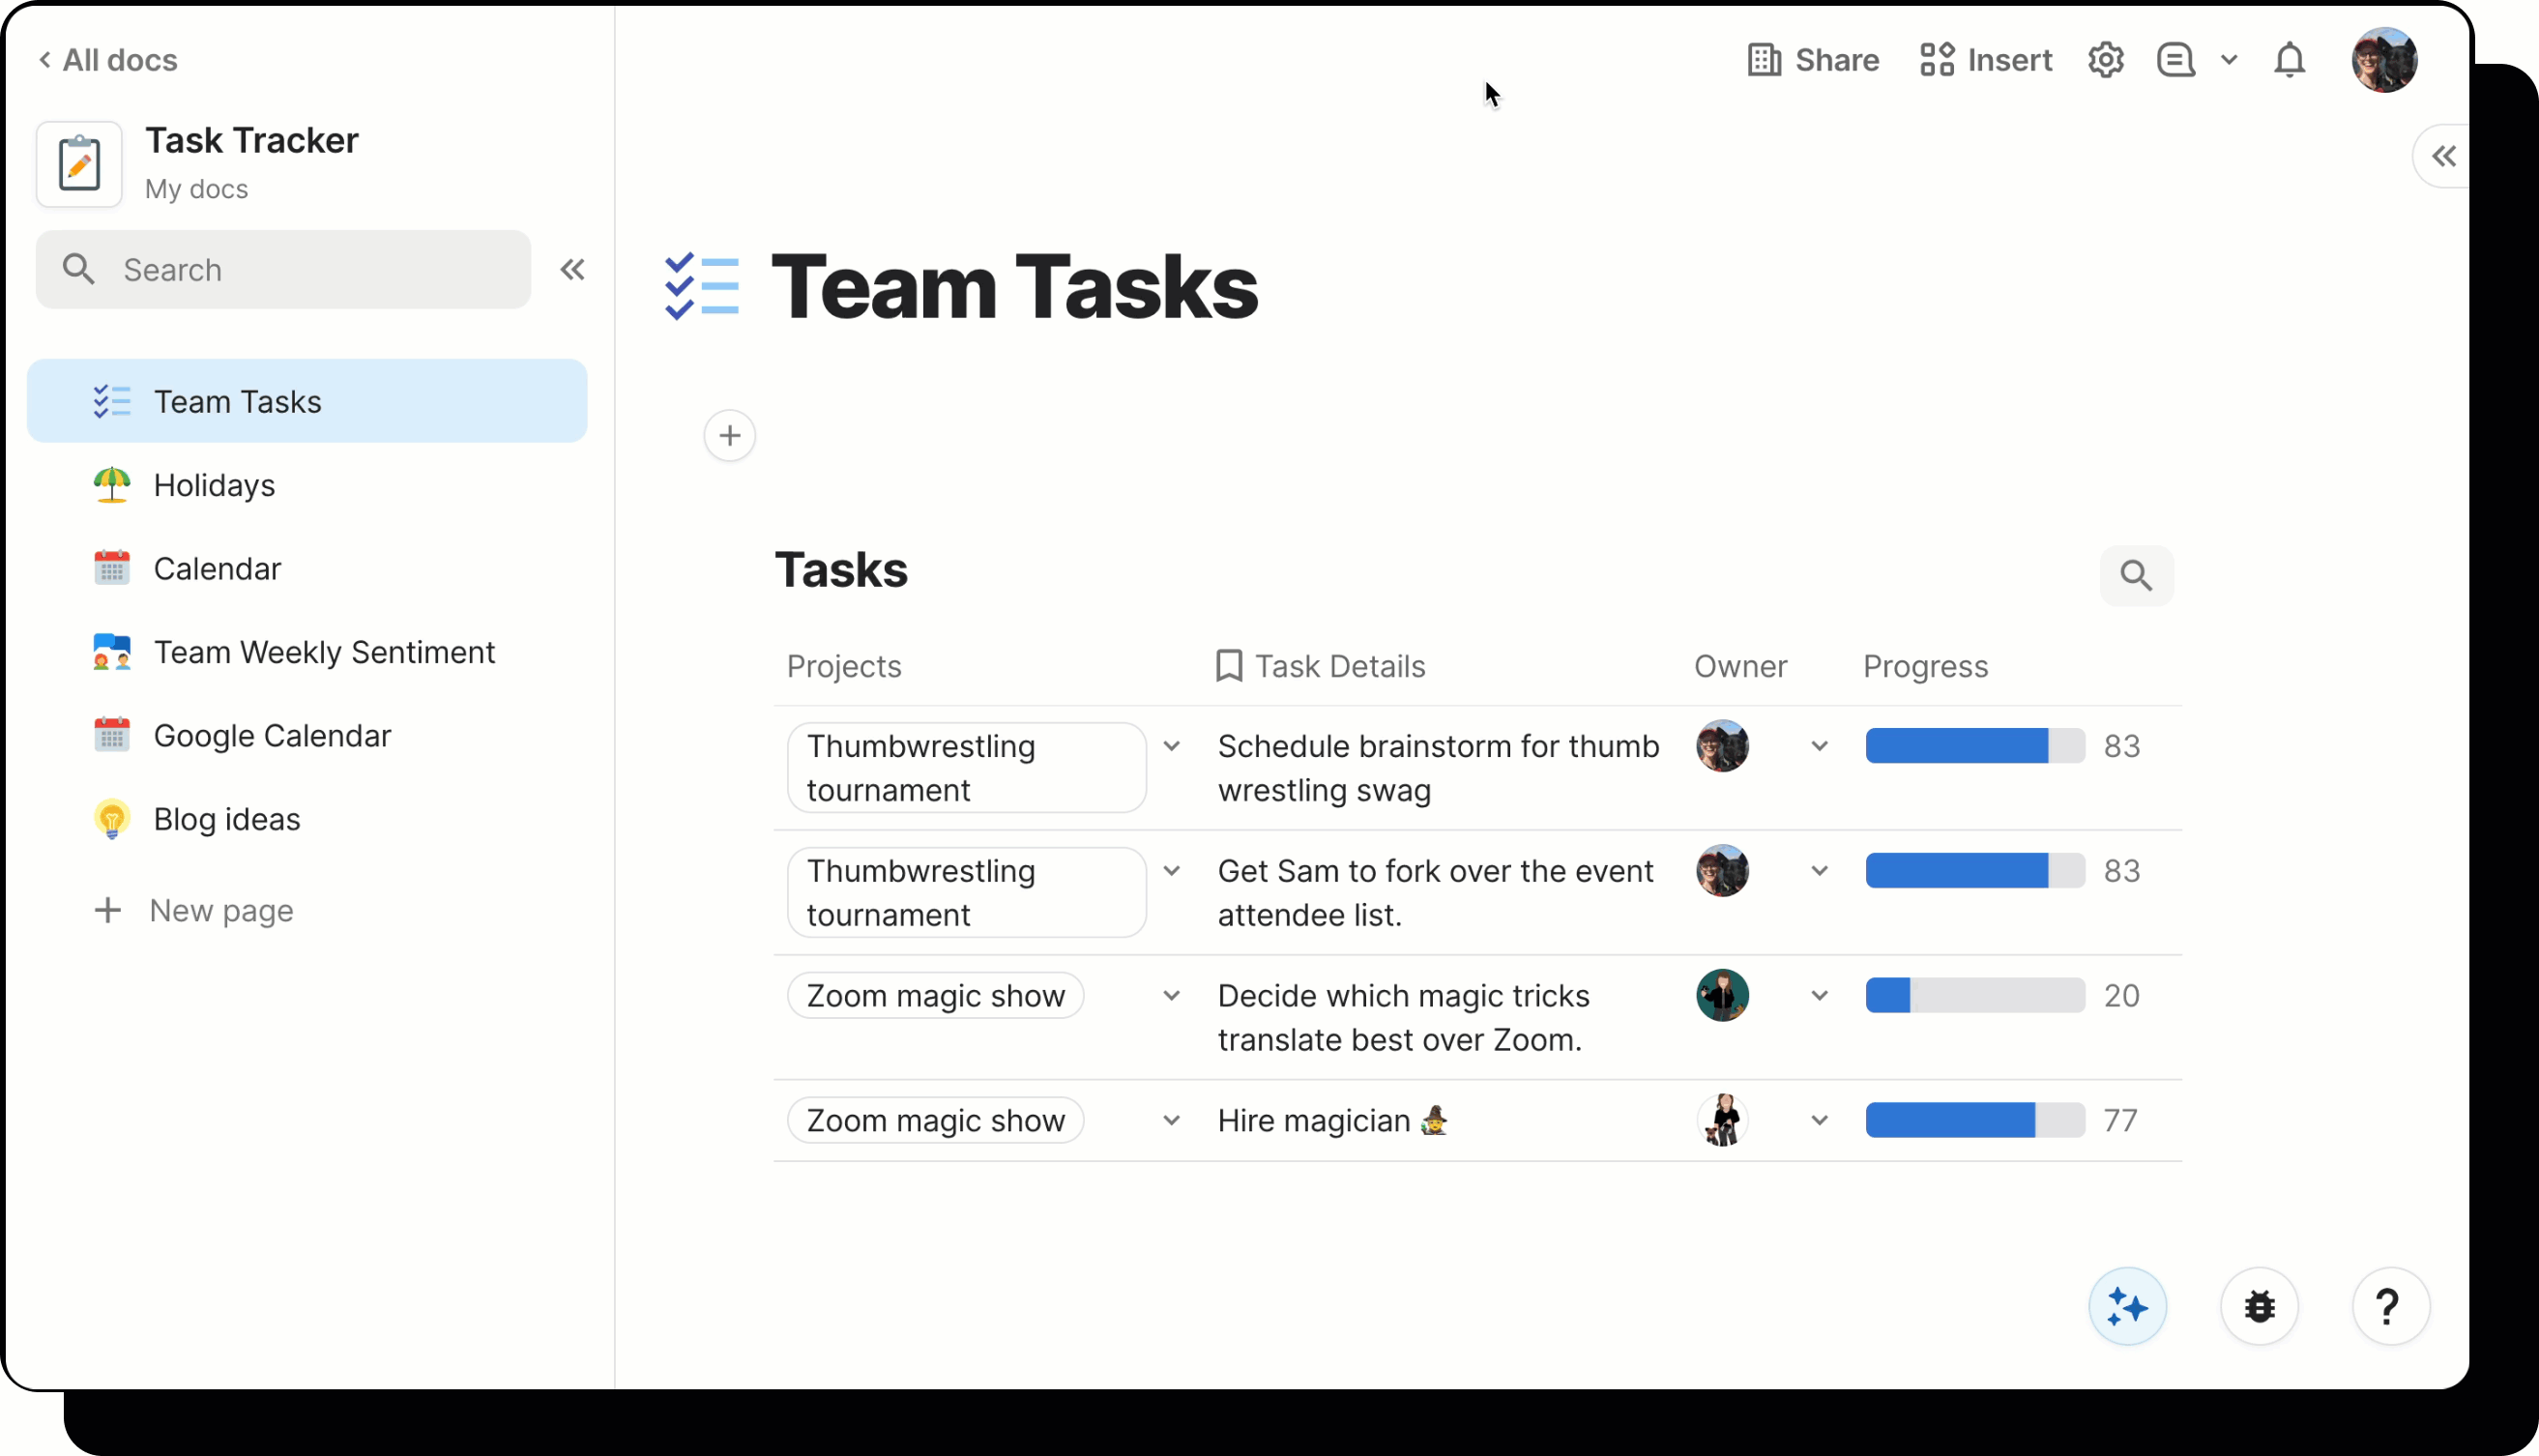Click the progress bar showing 20

coord(1974,995)
